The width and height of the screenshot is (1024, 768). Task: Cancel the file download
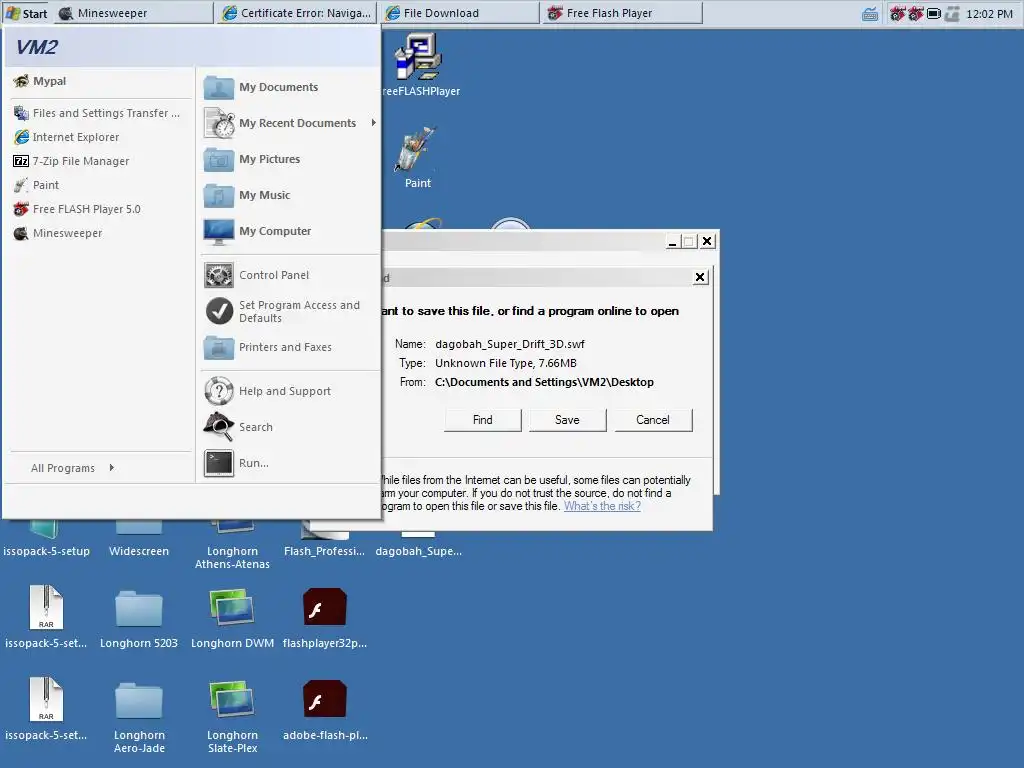(652, 420)
